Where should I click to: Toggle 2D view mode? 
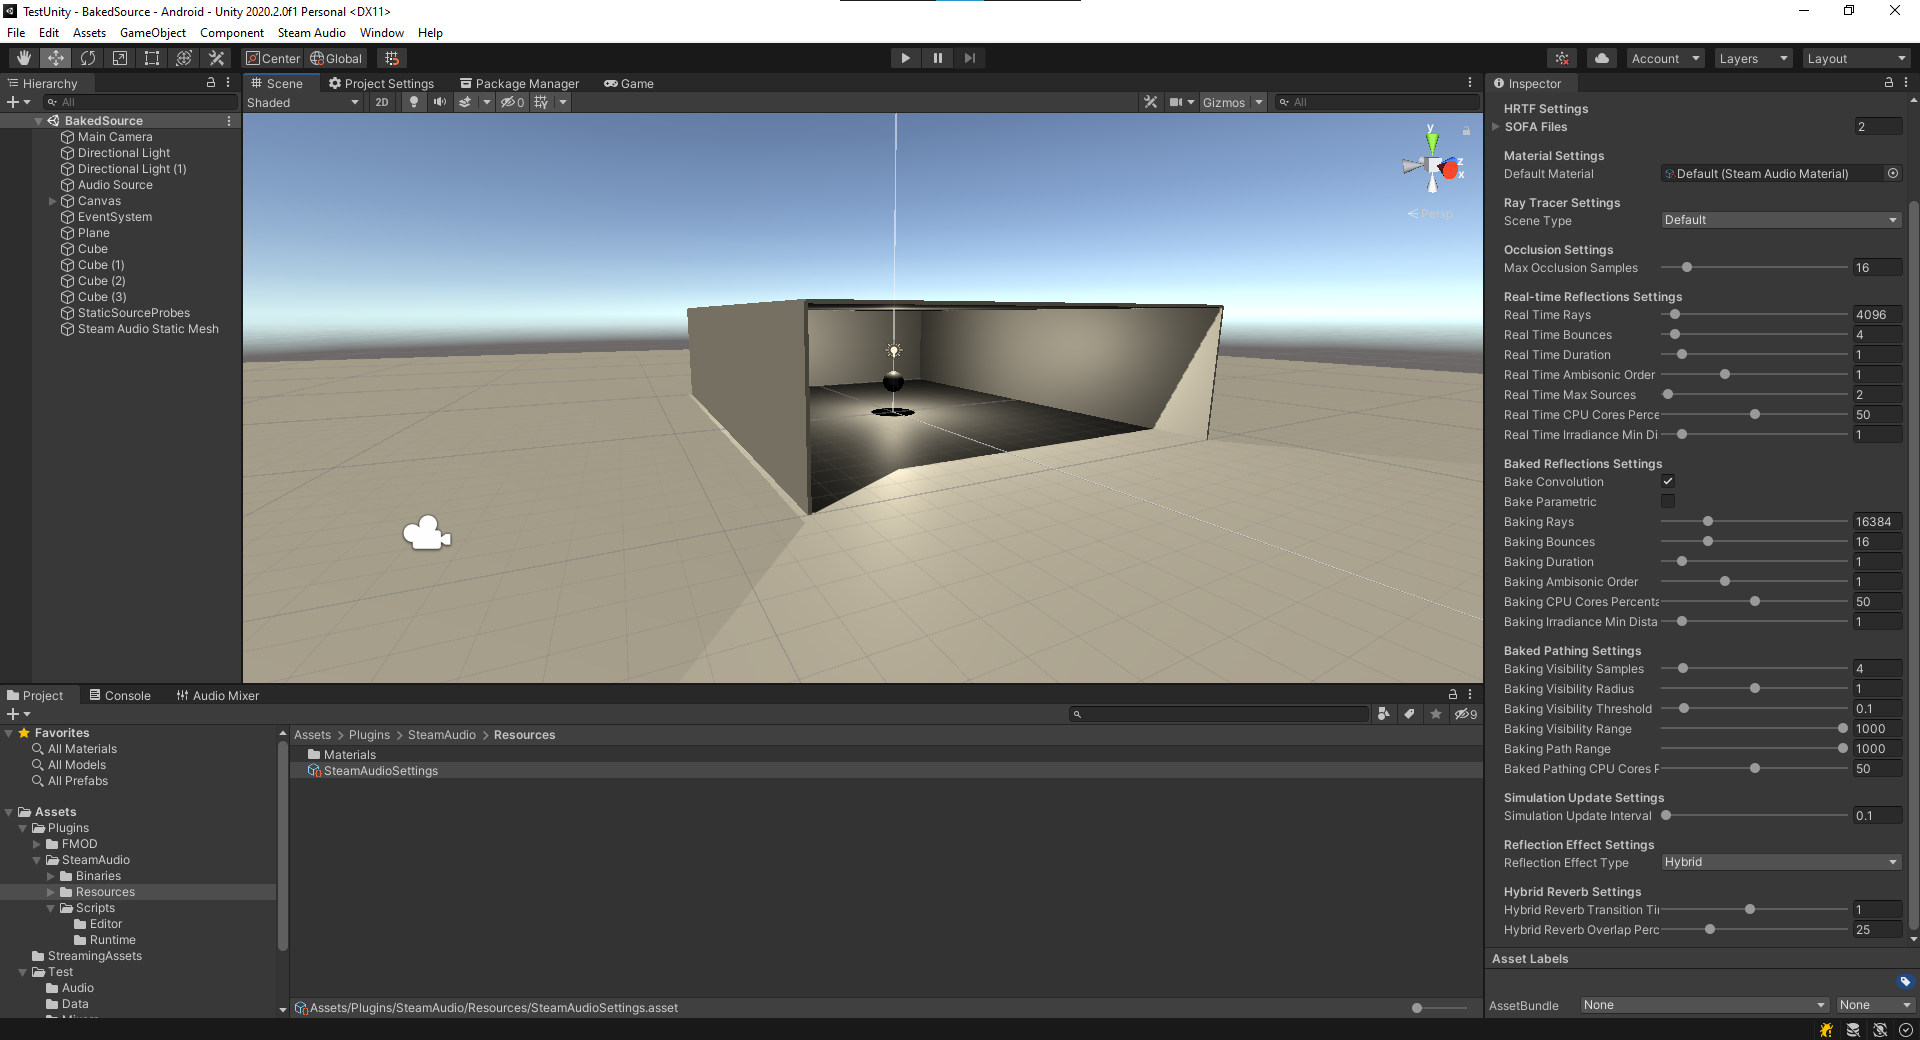tap(382, 102)
